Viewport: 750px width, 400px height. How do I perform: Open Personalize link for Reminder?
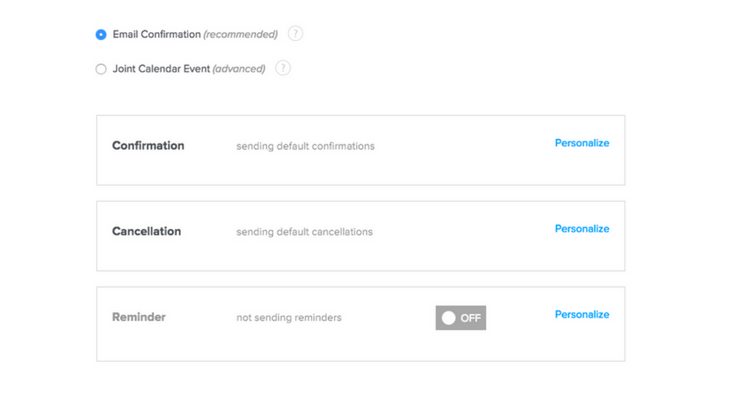click(x=582, y=314)
